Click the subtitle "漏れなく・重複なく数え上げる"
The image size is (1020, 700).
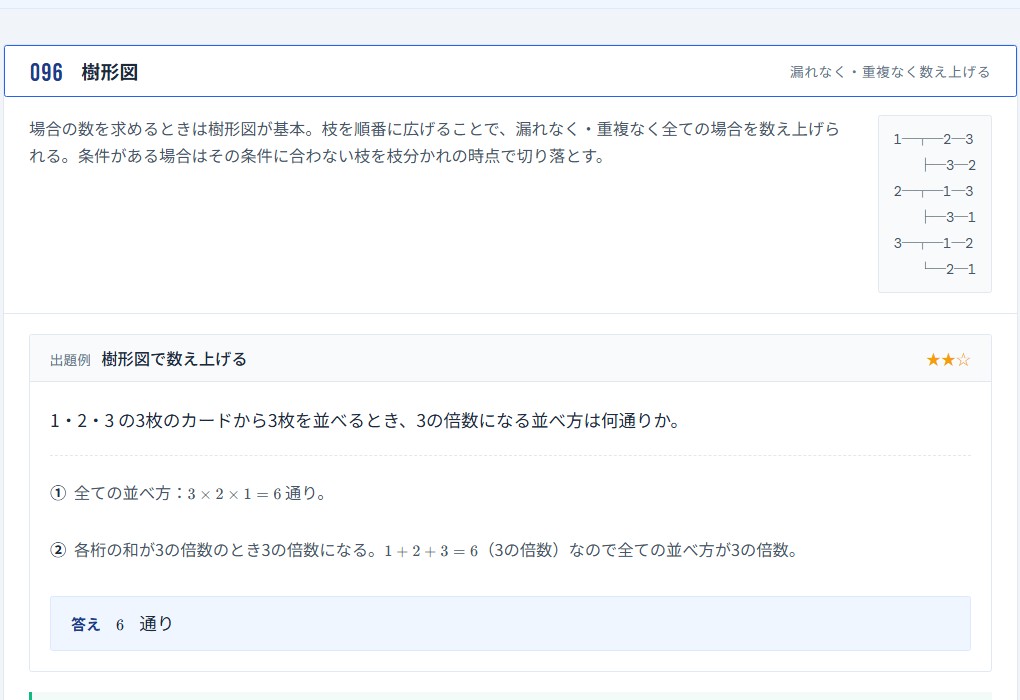[890, 72]
